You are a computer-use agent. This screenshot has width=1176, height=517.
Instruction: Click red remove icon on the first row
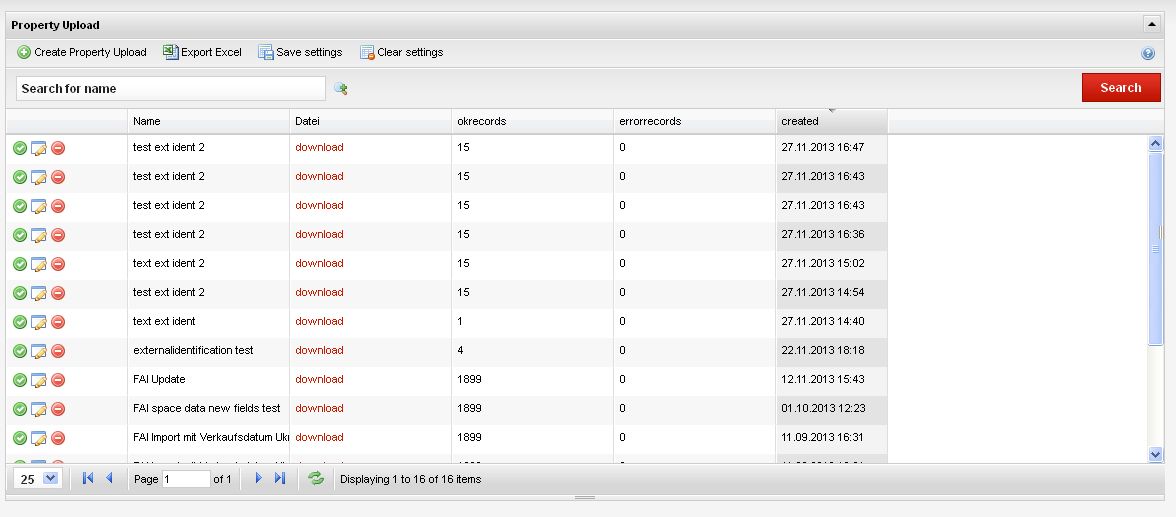tap(58, 148)
